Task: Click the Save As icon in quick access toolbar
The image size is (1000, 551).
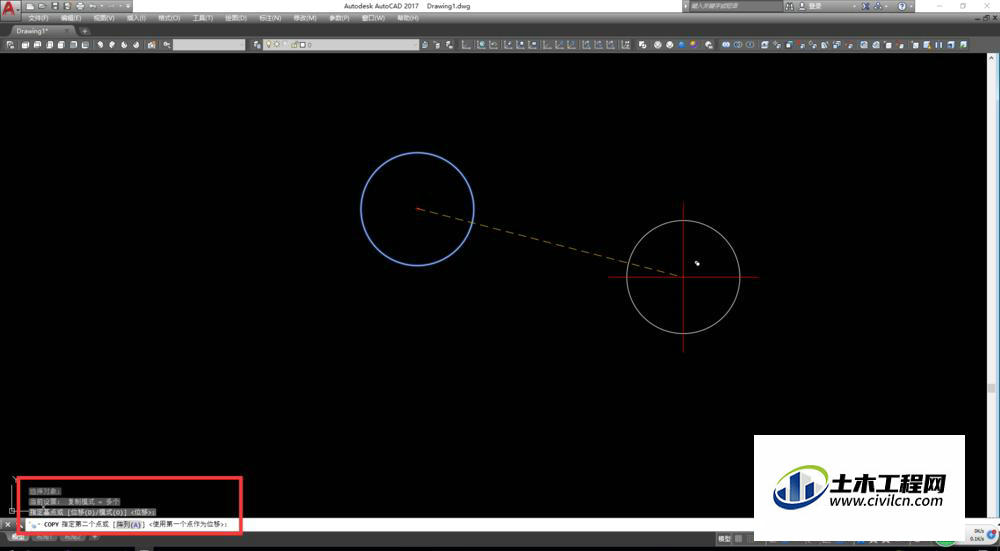Action: 68,6
